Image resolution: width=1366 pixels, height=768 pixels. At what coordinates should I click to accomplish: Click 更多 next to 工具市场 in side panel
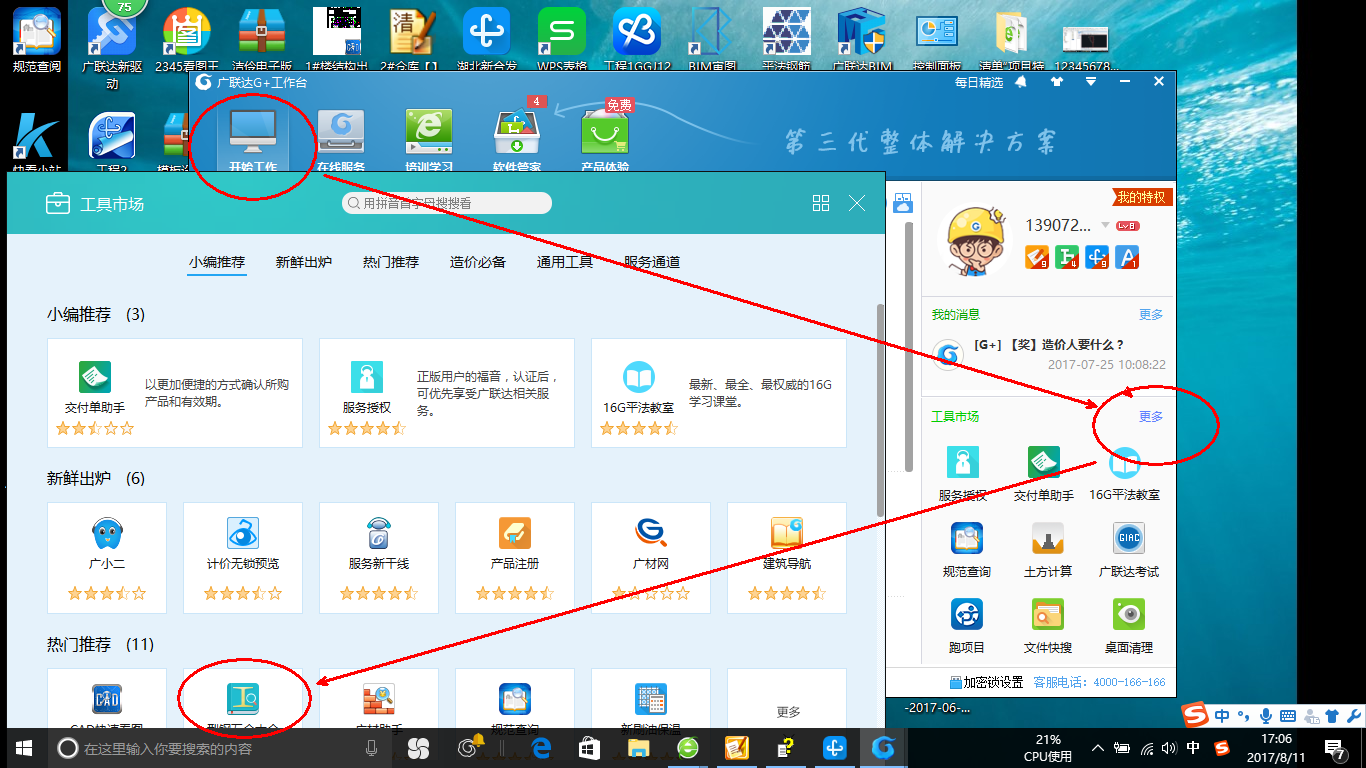tap(1151, 417)
